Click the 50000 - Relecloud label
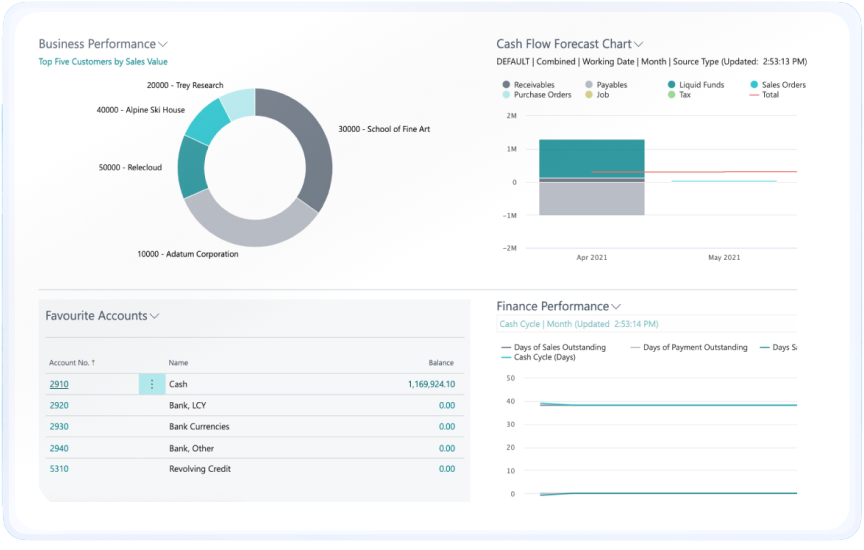The height and width of the screenshot is (550, 864). pyautogui.click(x=130, y=168)
